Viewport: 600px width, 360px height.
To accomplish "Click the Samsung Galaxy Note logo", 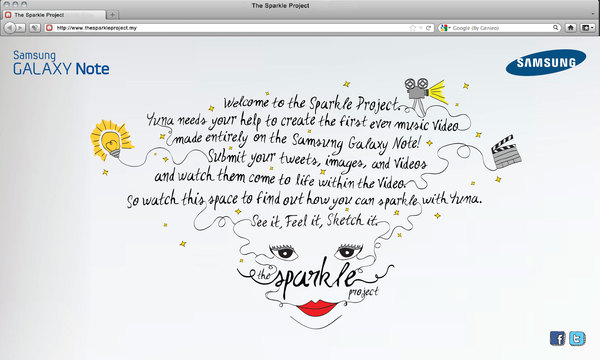I will 61,63.
